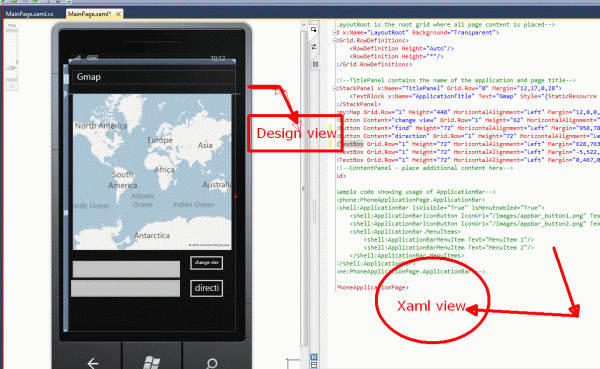Click the MenuItem 2 code line

[448, 248]
